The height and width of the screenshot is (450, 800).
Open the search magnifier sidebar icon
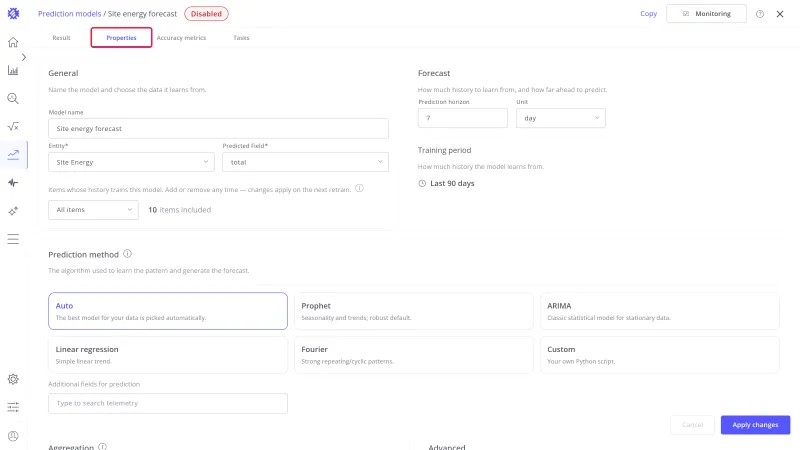click(x=13, y=98)
